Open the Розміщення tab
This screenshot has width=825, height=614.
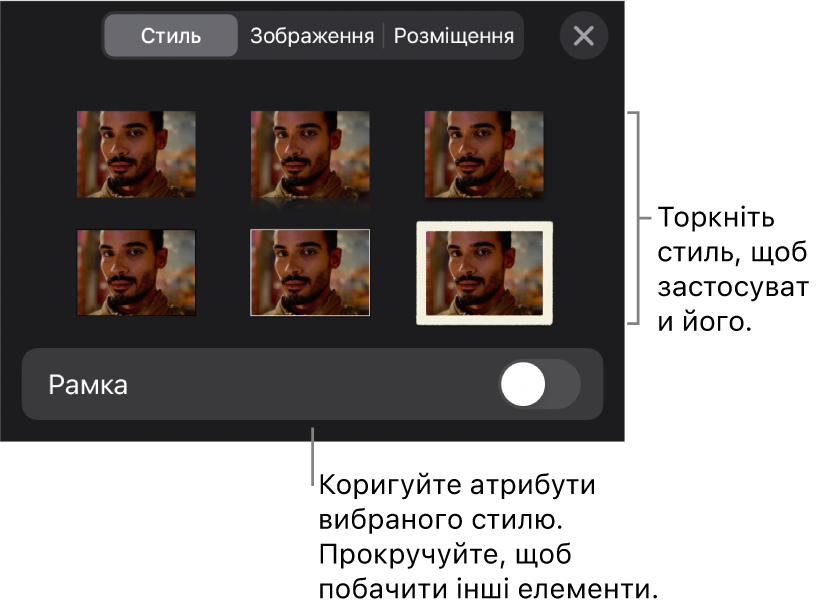tap(454, 36)
